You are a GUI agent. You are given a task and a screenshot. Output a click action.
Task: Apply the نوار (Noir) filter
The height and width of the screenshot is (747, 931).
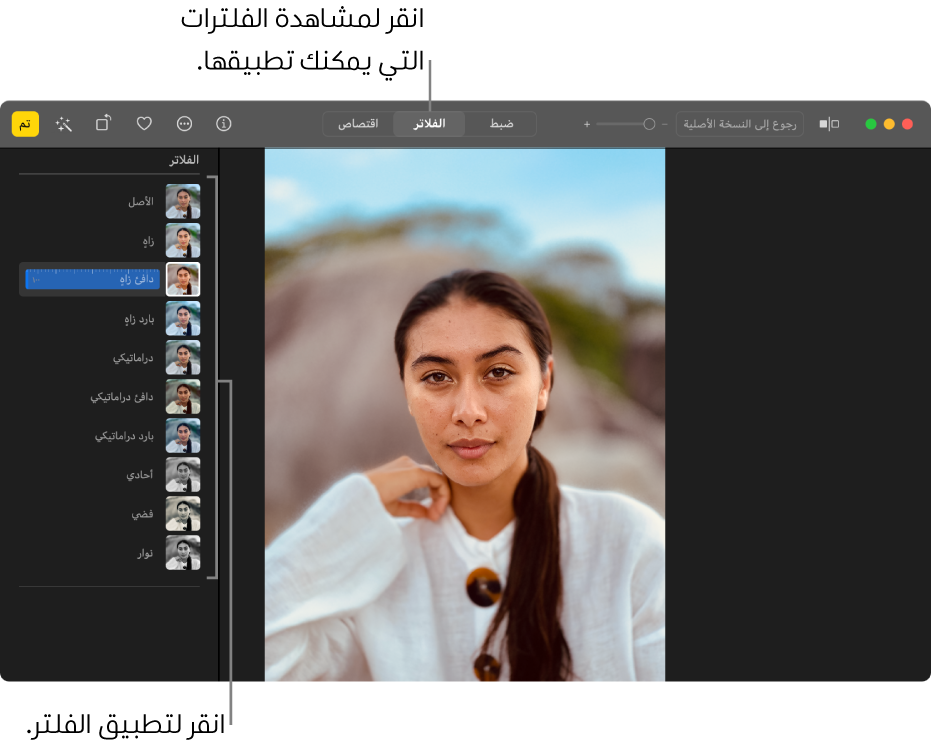coord(182,553)
